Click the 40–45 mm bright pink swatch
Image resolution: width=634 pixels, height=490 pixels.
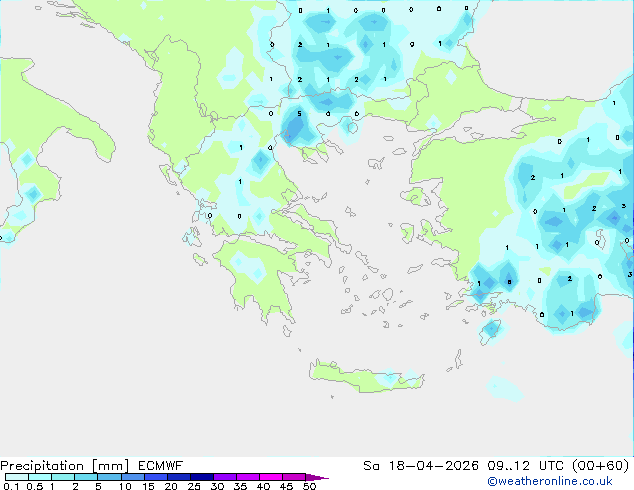click(271, 477)
